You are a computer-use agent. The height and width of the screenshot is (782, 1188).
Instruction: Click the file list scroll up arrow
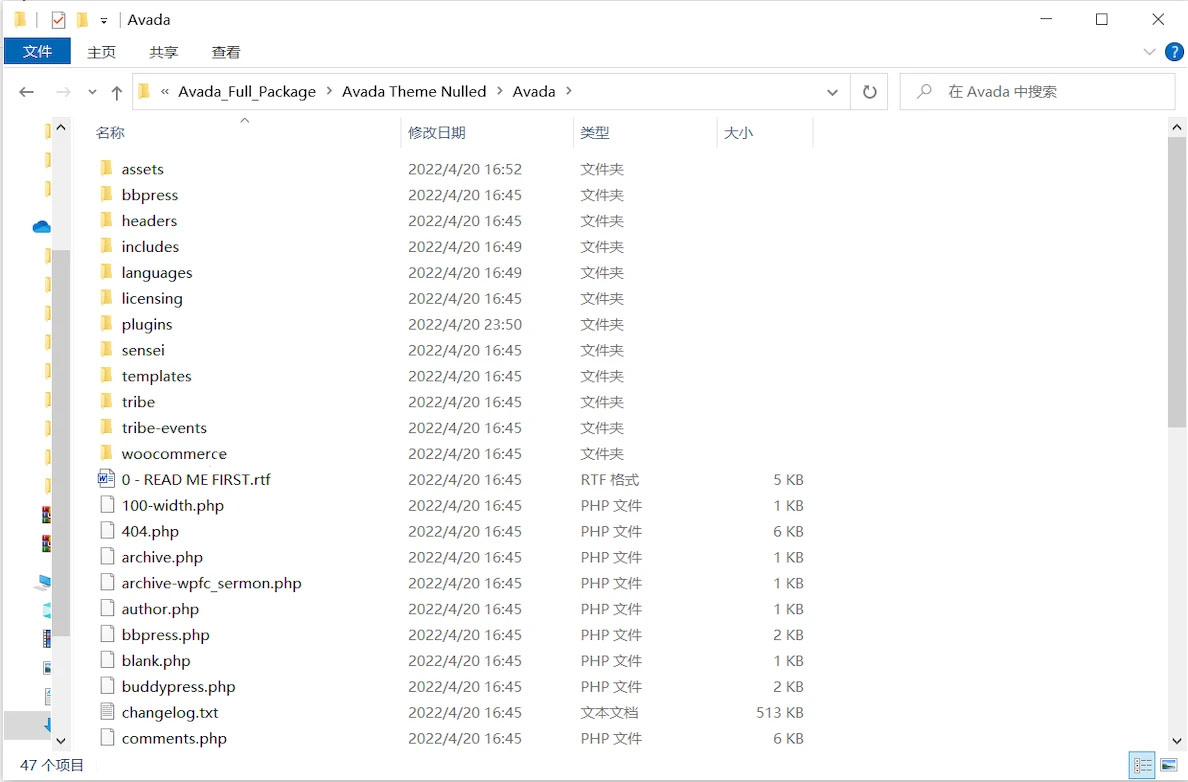click(x=1177, y=127)
